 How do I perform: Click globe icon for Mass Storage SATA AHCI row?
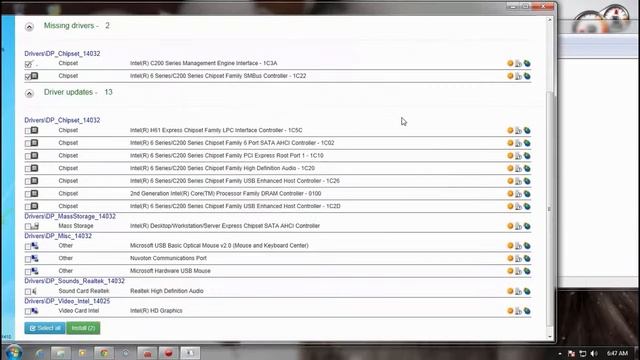527,226
